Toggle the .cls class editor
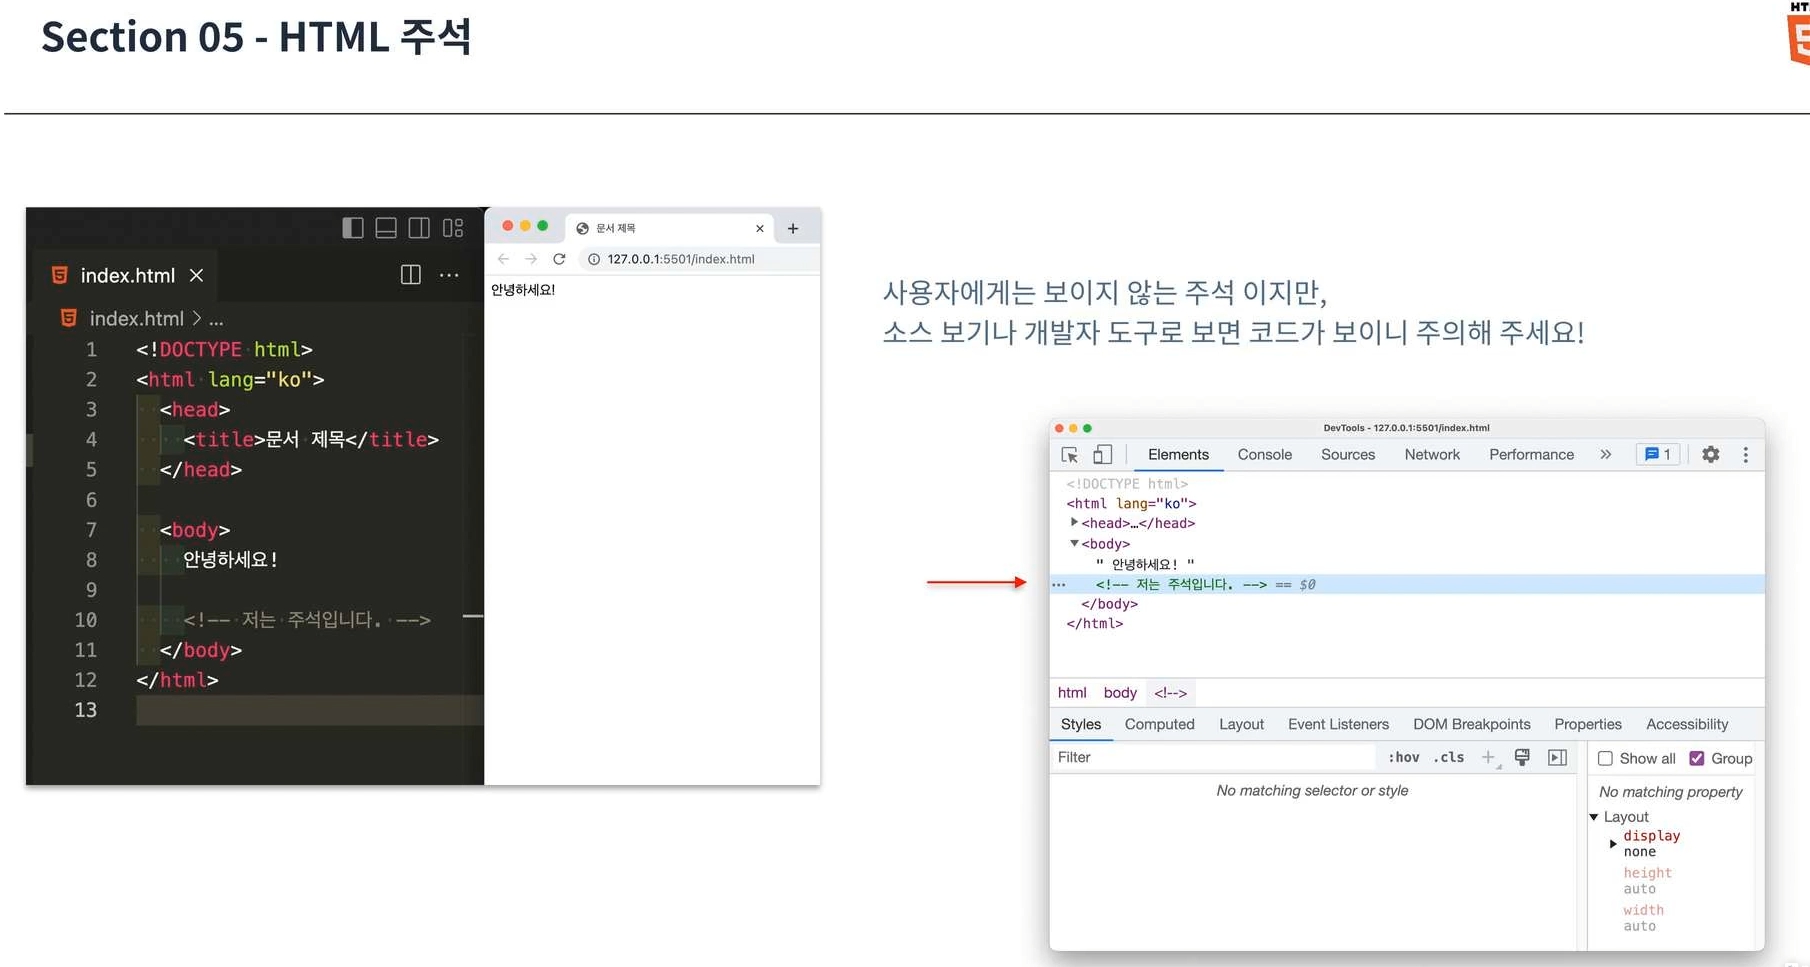 [1449, 758]
